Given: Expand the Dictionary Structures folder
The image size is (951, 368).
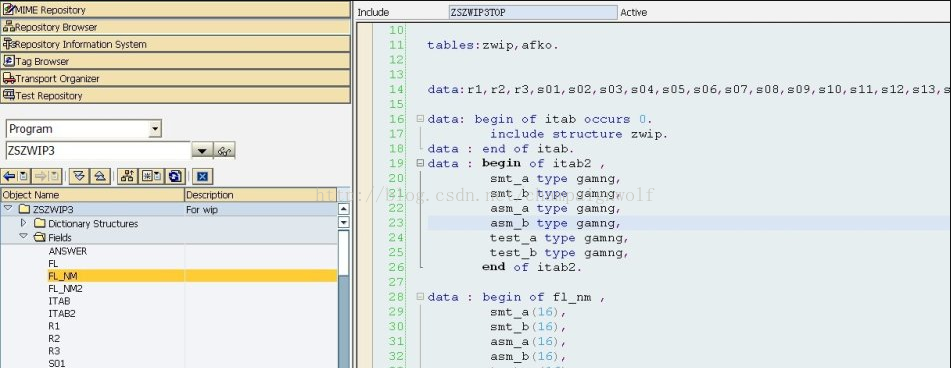Looking at the screenshot, I should click(24, 223).
